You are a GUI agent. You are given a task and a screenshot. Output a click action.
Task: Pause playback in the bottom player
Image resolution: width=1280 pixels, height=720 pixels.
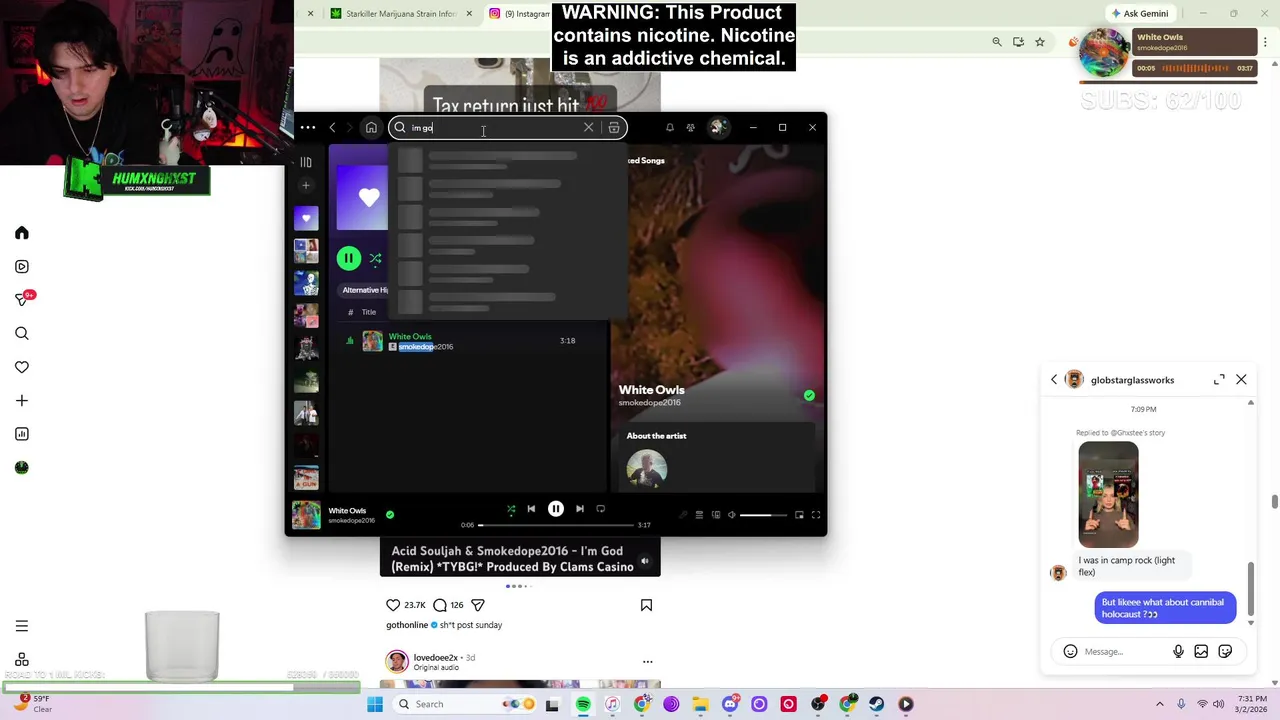point(556,509)
